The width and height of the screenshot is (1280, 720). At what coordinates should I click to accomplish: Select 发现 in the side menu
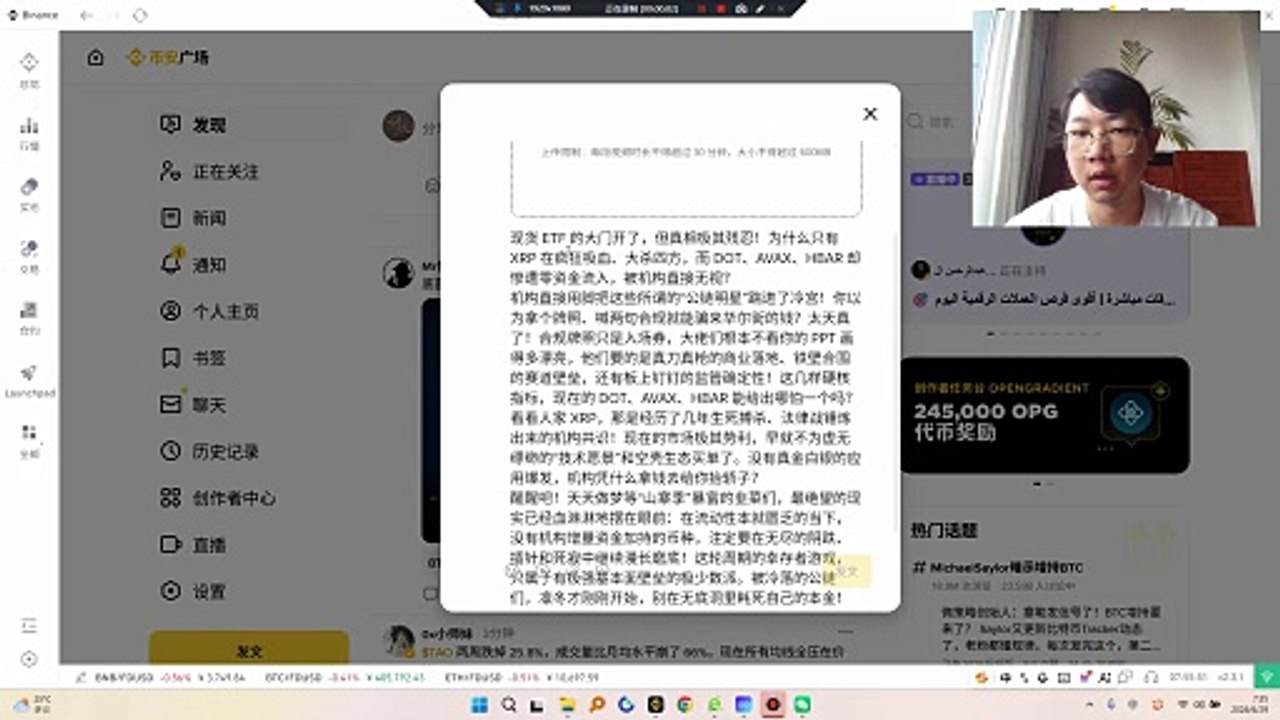[x=250, y=125]
